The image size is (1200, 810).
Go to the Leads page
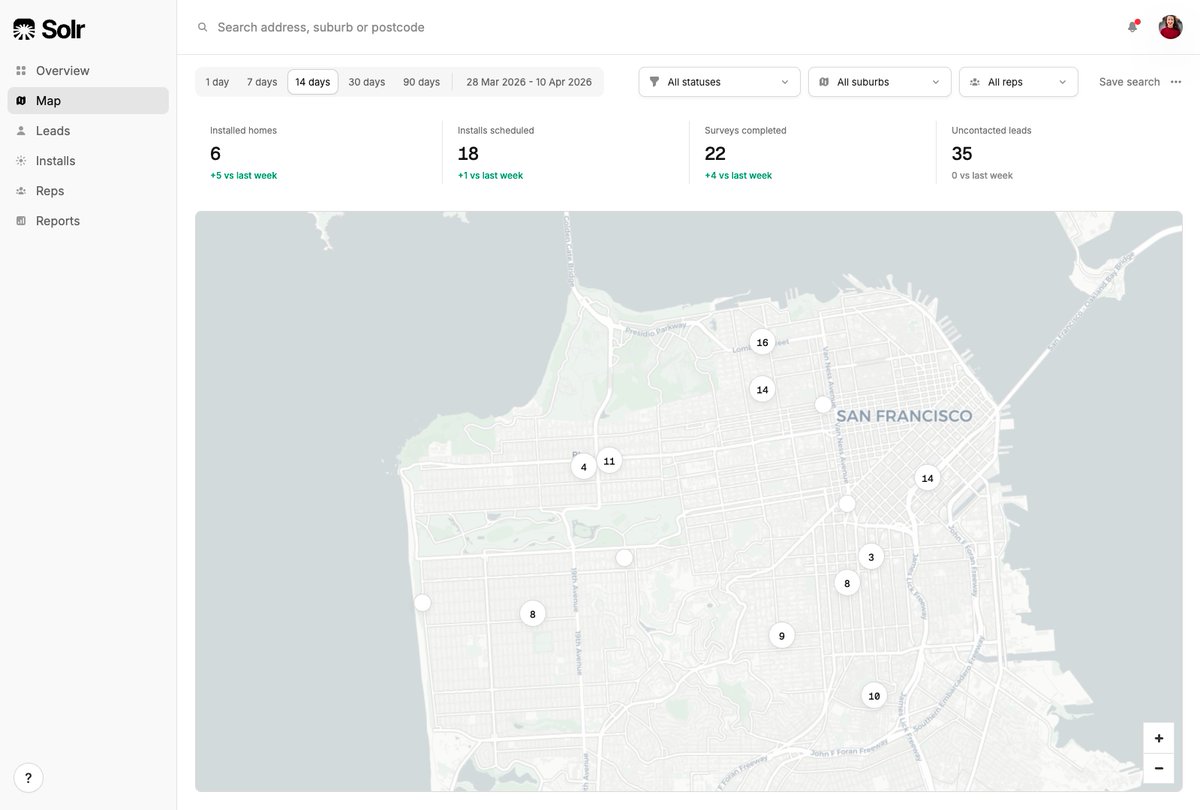(x=88, y=131)
